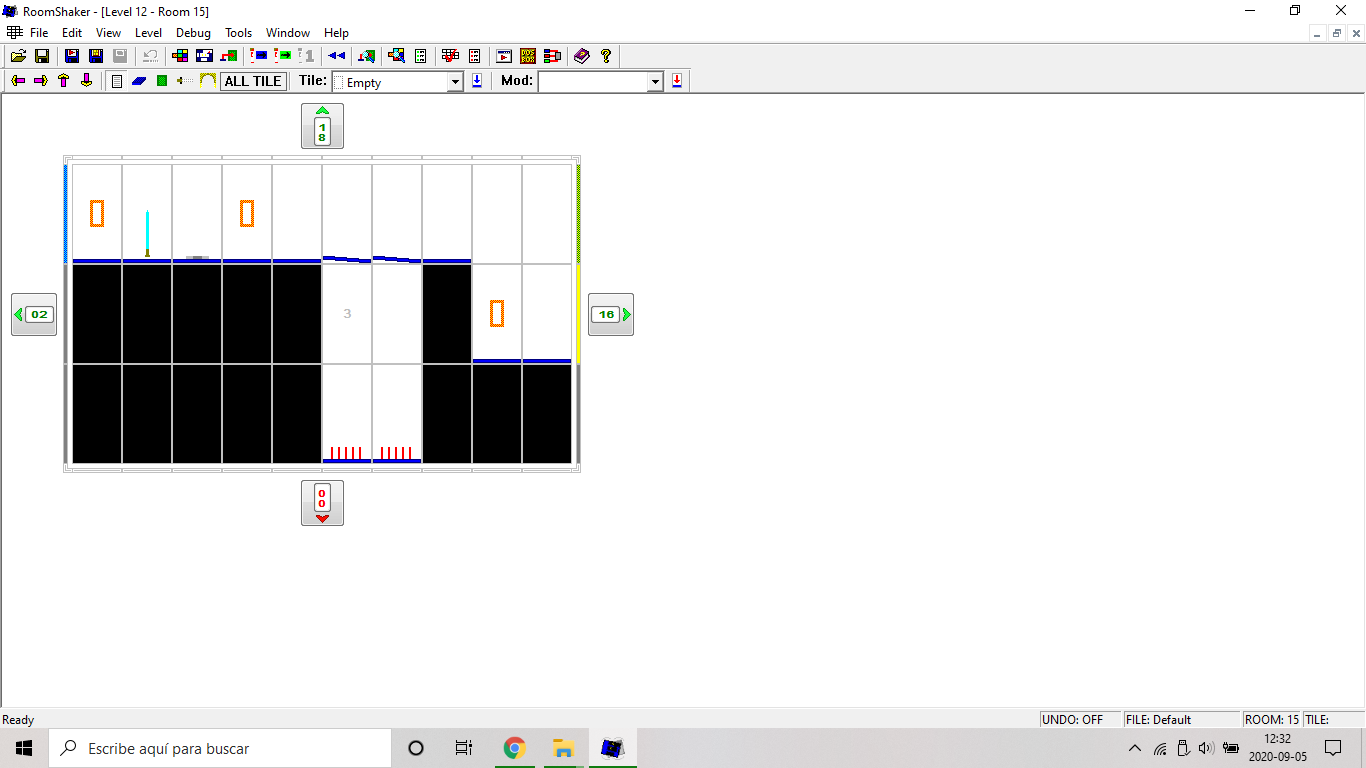Click the ROOM: 15 status text
The width and height of the screenshot is (1366, 768).
point(1272,720)
